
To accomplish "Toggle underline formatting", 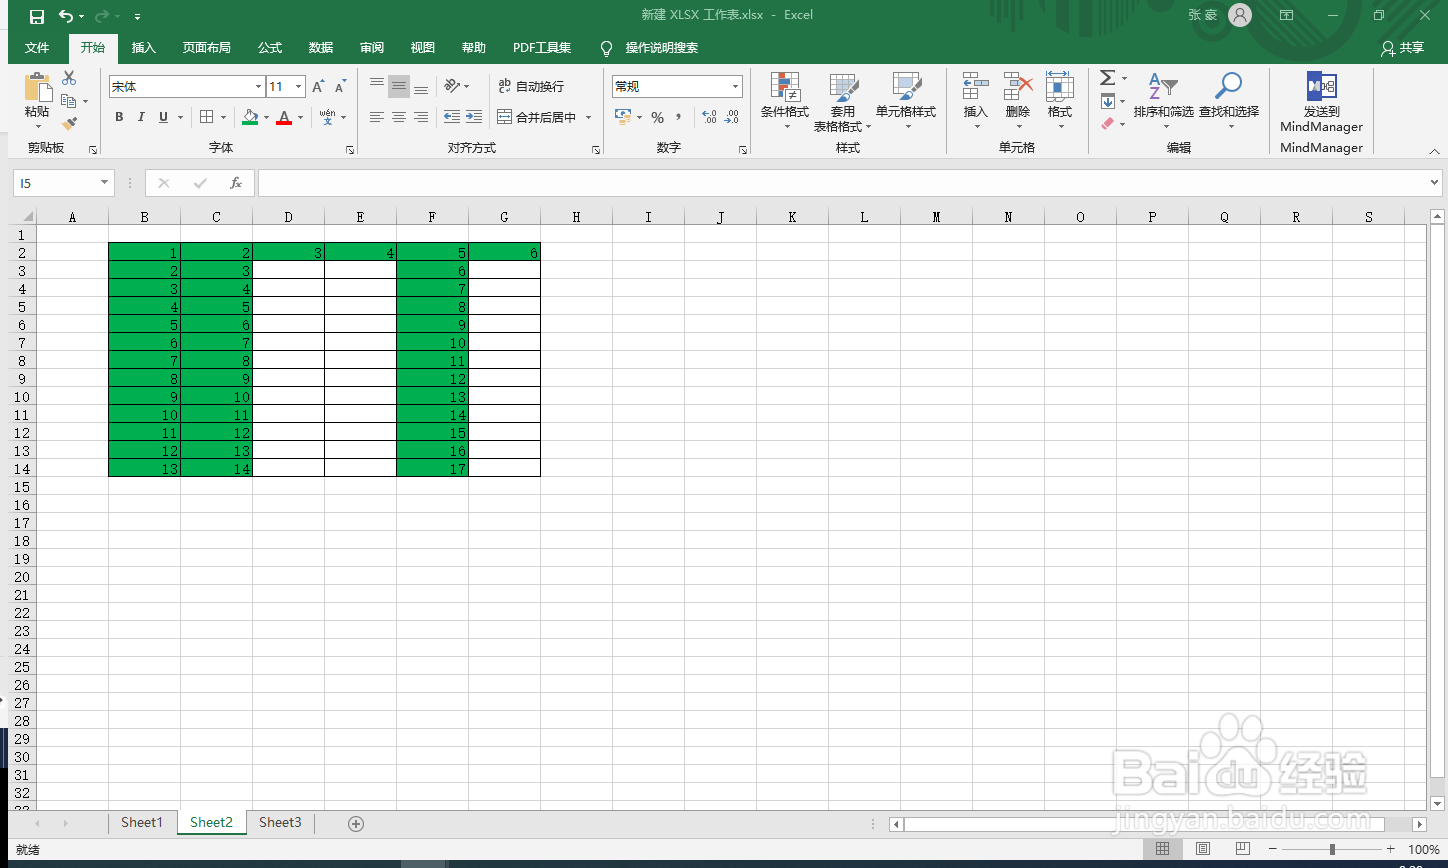I will [163, 117].
